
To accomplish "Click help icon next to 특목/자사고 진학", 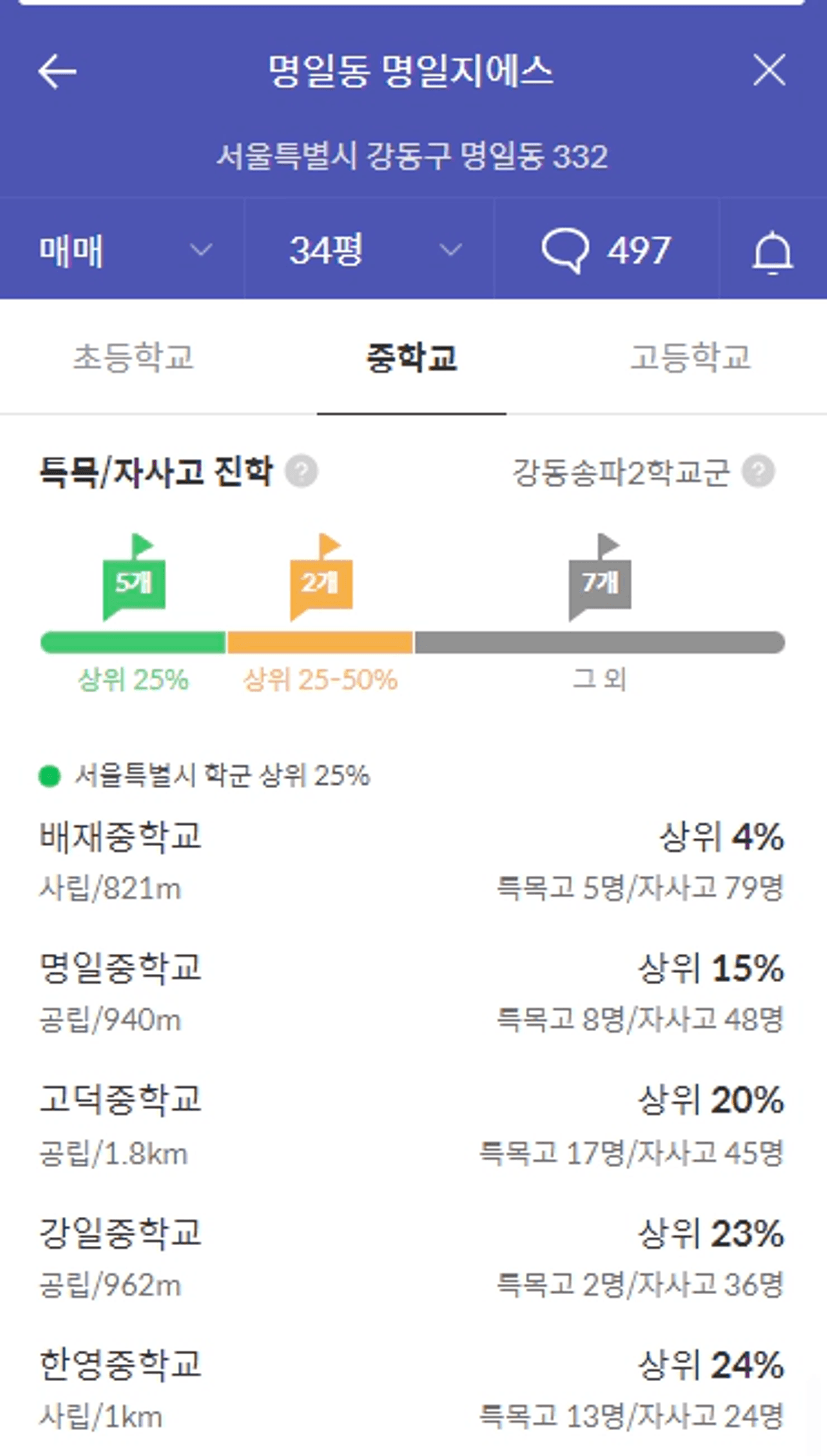I will point(301,471).
